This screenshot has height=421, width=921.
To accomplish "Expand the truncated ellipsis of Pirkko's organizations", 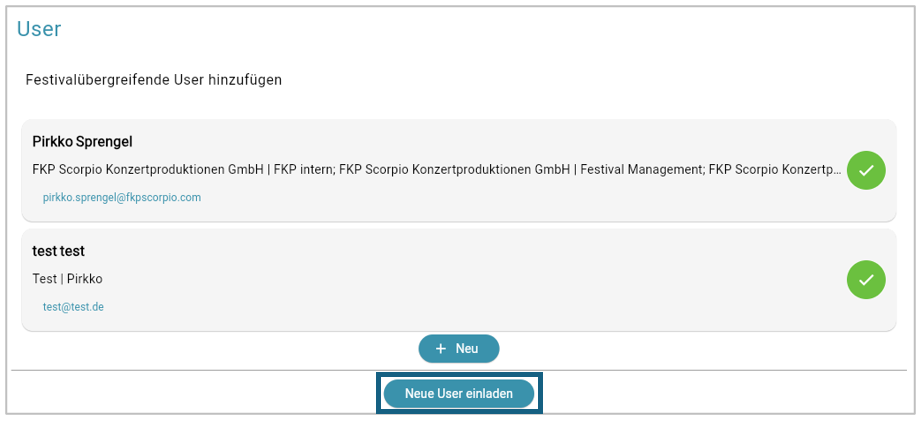I will coord(836,171).
